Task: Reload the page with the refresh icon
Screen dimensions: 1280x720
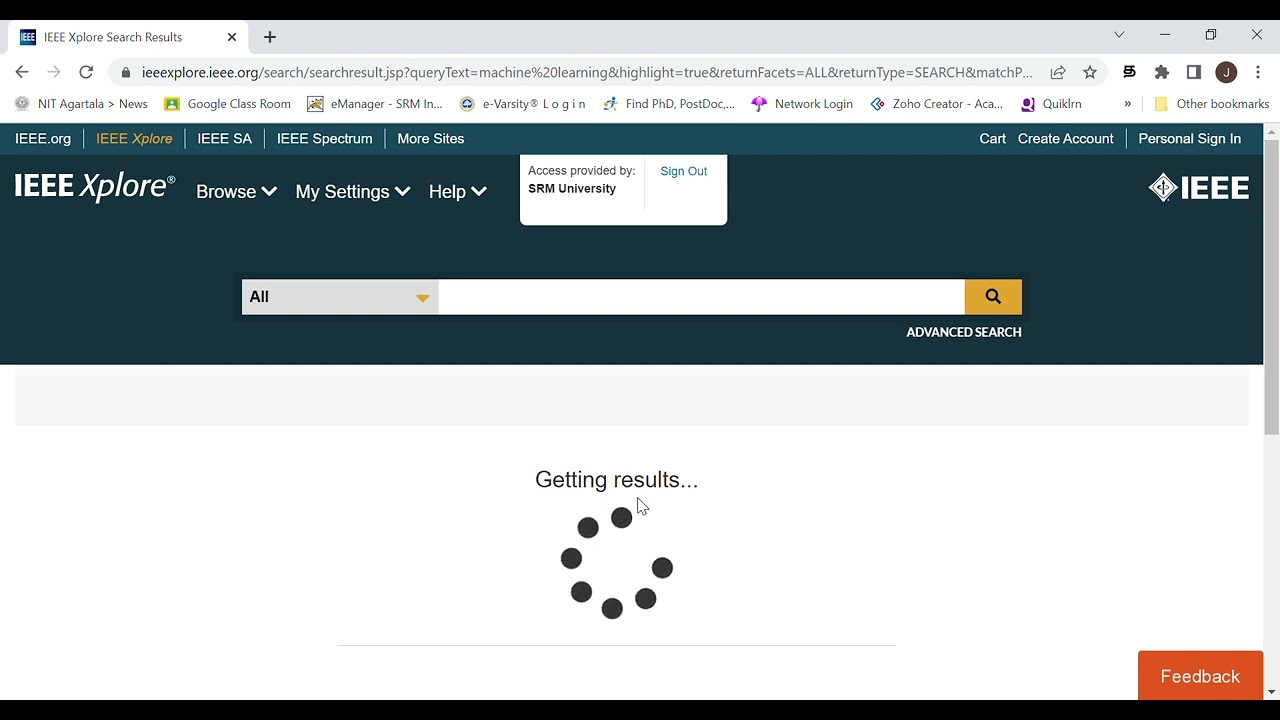Action: [86, 72]
